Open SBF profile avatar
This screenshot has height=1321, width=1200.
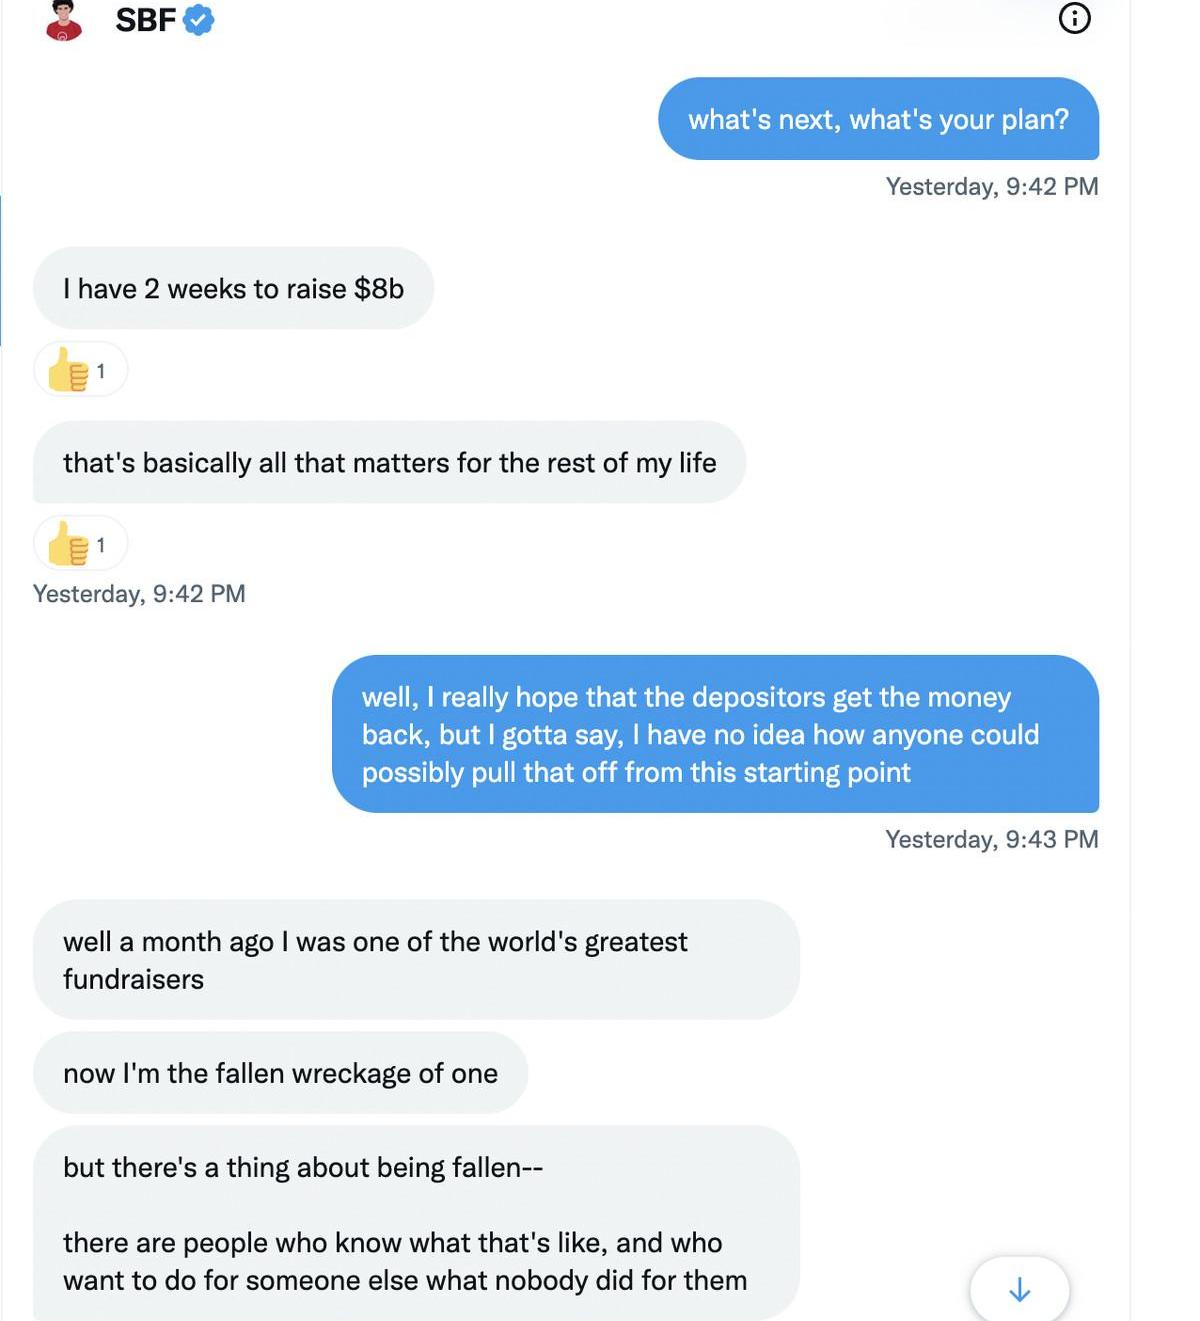coord(64,20)
